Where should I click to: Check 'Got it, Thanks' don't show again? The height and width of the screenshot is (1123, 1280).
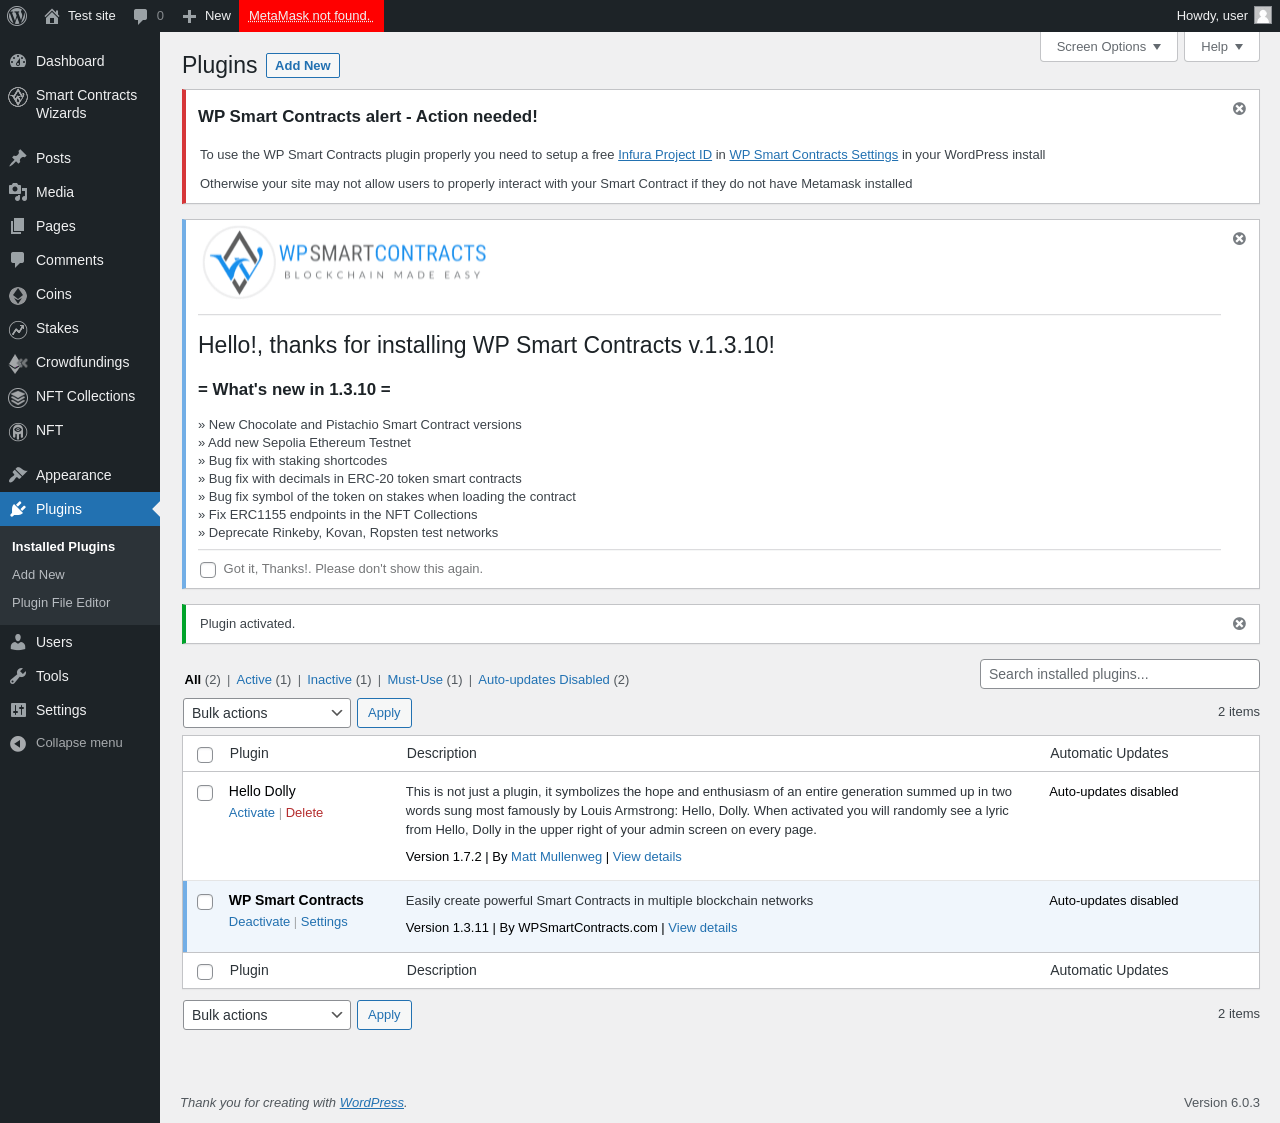pos(208,570)
